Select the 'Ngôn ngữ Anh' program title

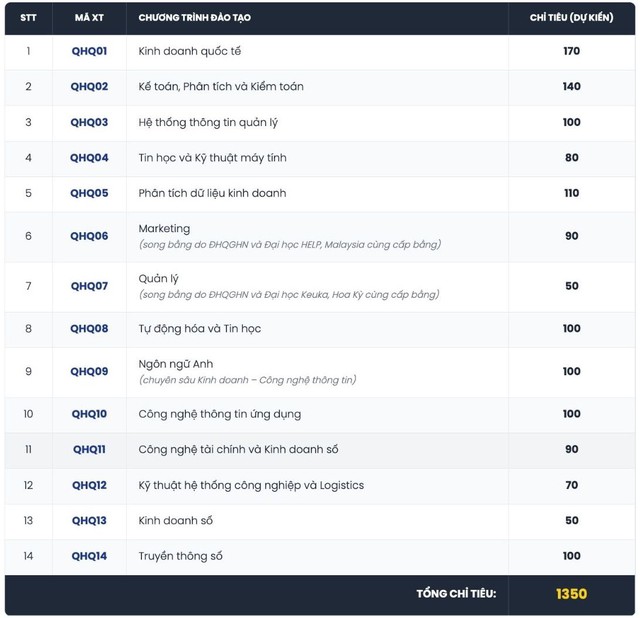tap(176, 364)
